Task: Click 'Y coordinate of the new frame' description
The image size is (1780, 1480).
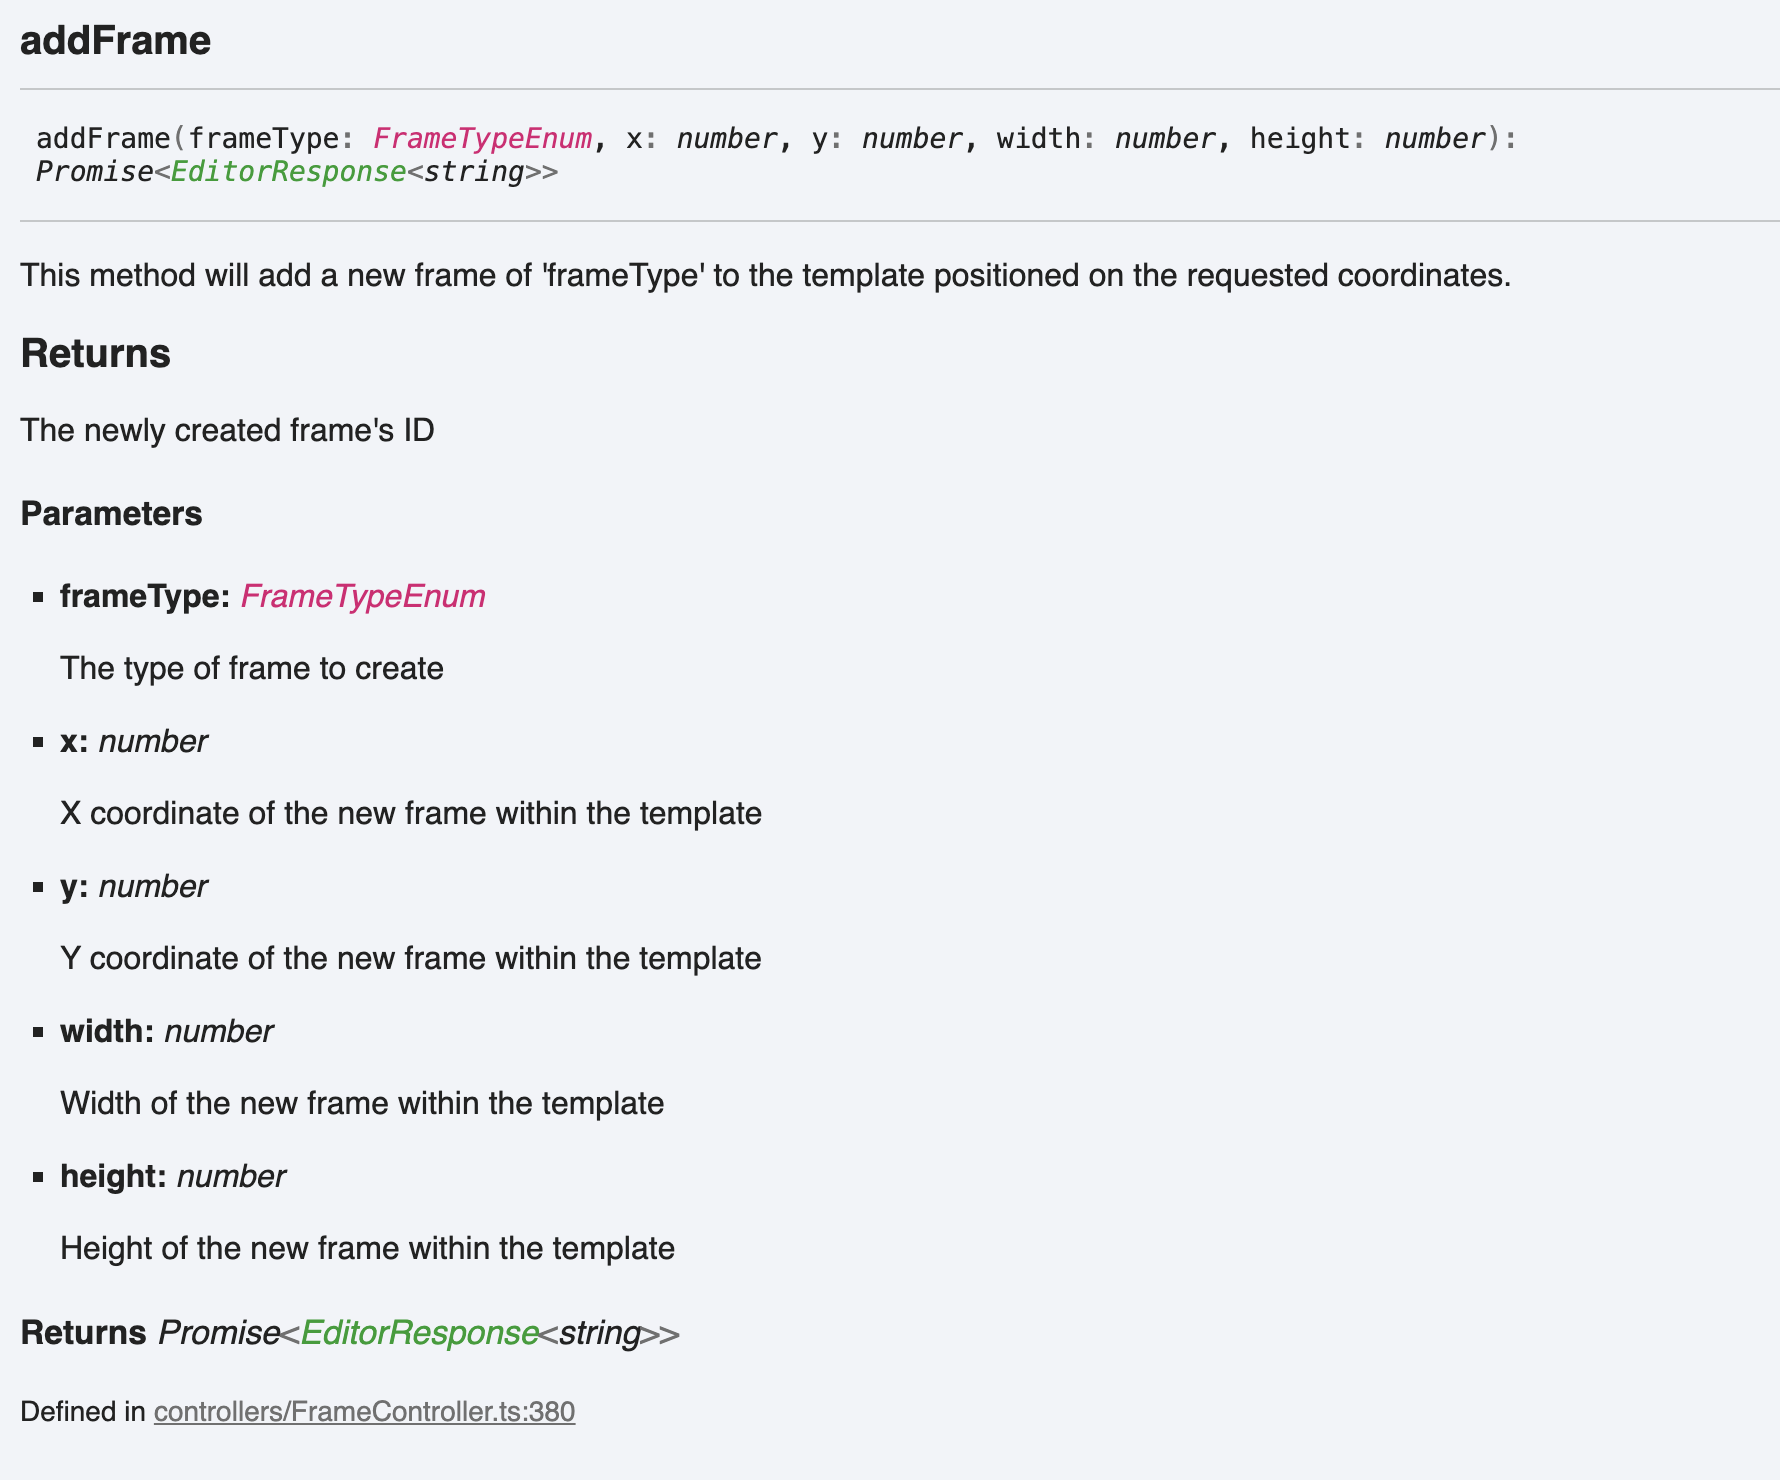Action: (x=411, y=958)
